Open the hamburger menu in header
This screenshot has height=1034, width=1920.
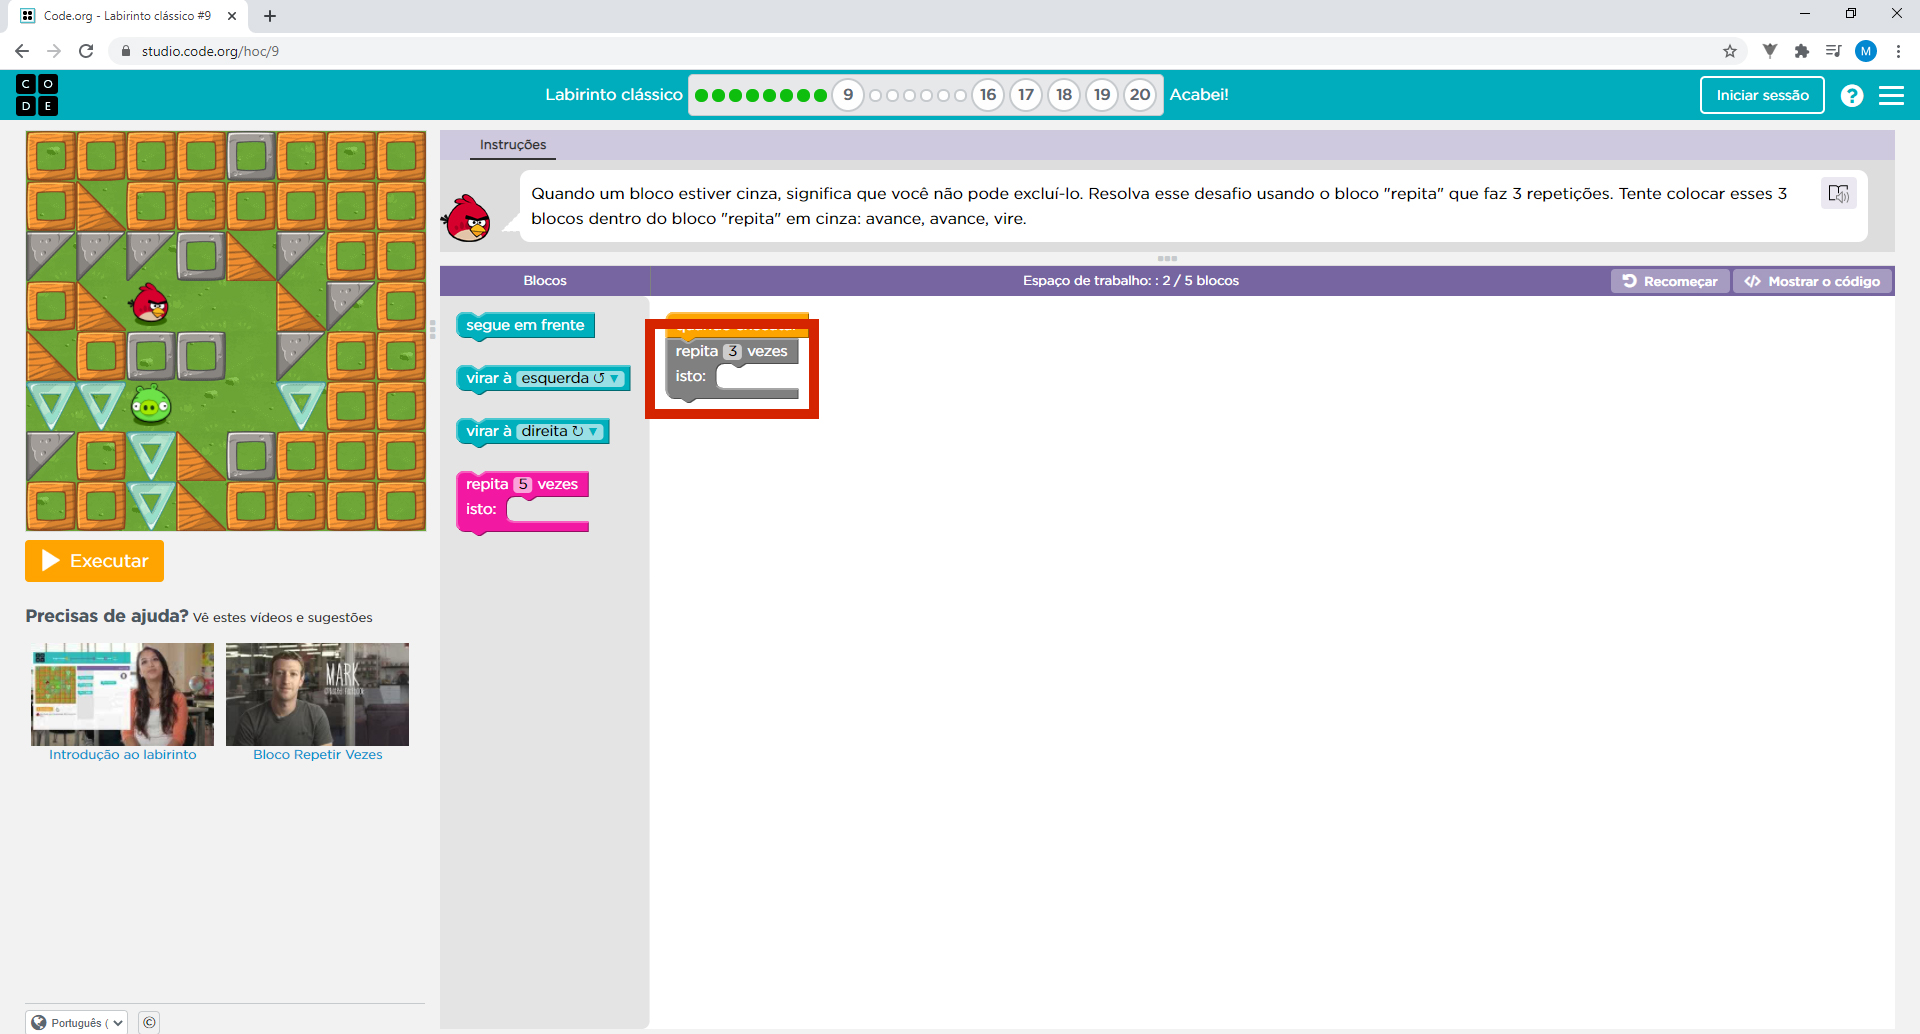click(1891, 95)
